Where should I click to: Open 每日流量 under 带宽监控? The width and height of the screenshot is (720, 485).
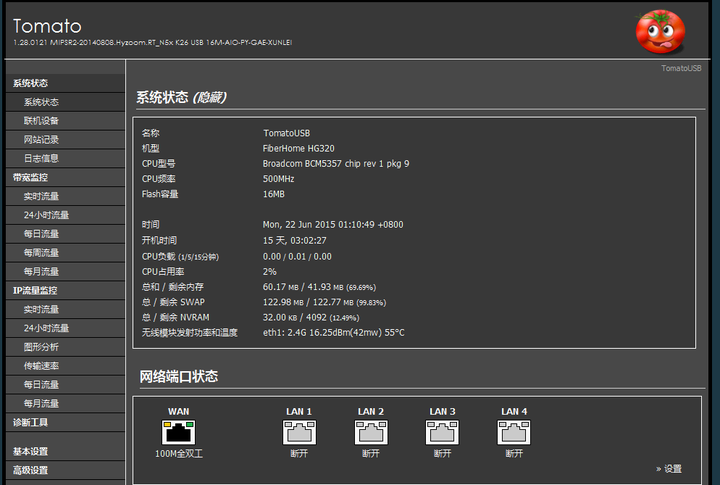[65, 234]
